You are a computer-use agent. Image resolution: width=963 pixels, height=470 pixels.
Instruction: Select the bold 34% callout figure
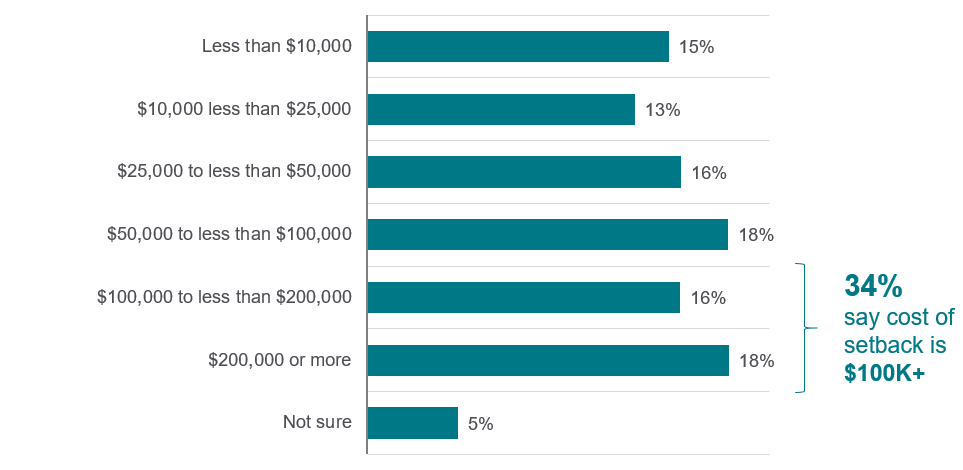pyautogui.click(x=873, y=287)
